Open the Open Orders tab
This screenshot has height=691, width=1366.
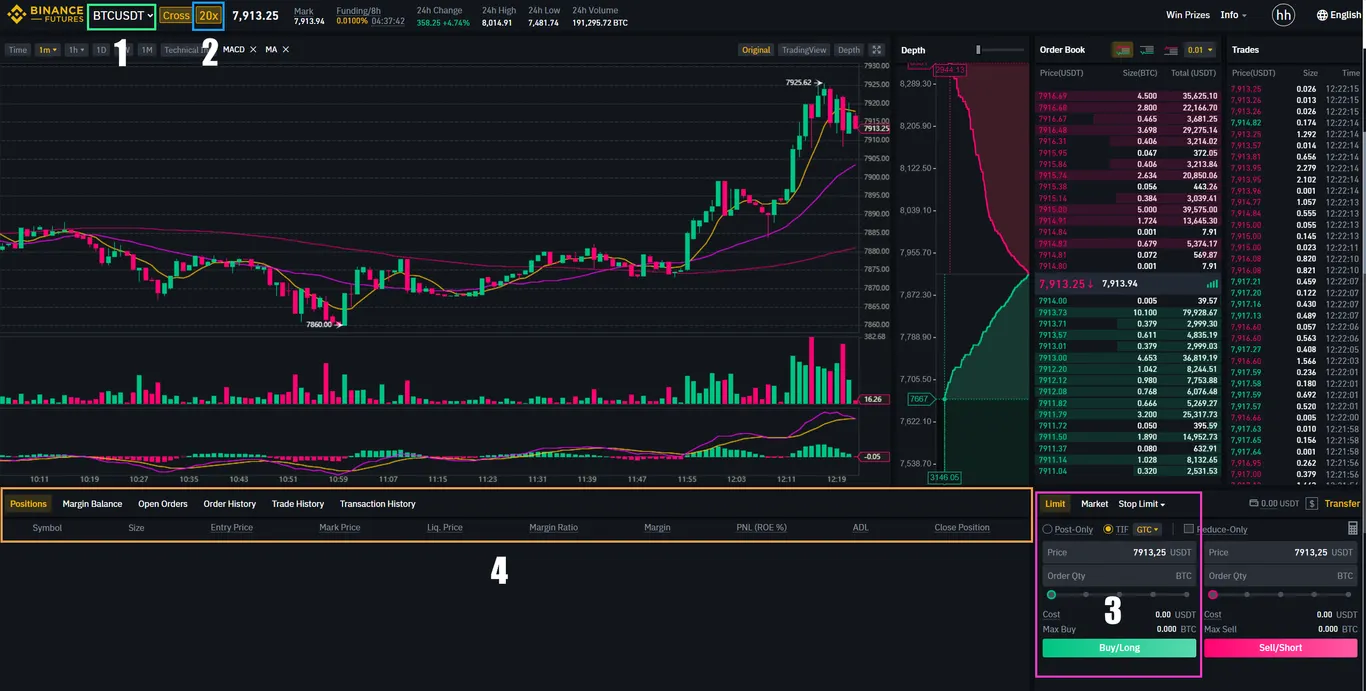(163, 504)
